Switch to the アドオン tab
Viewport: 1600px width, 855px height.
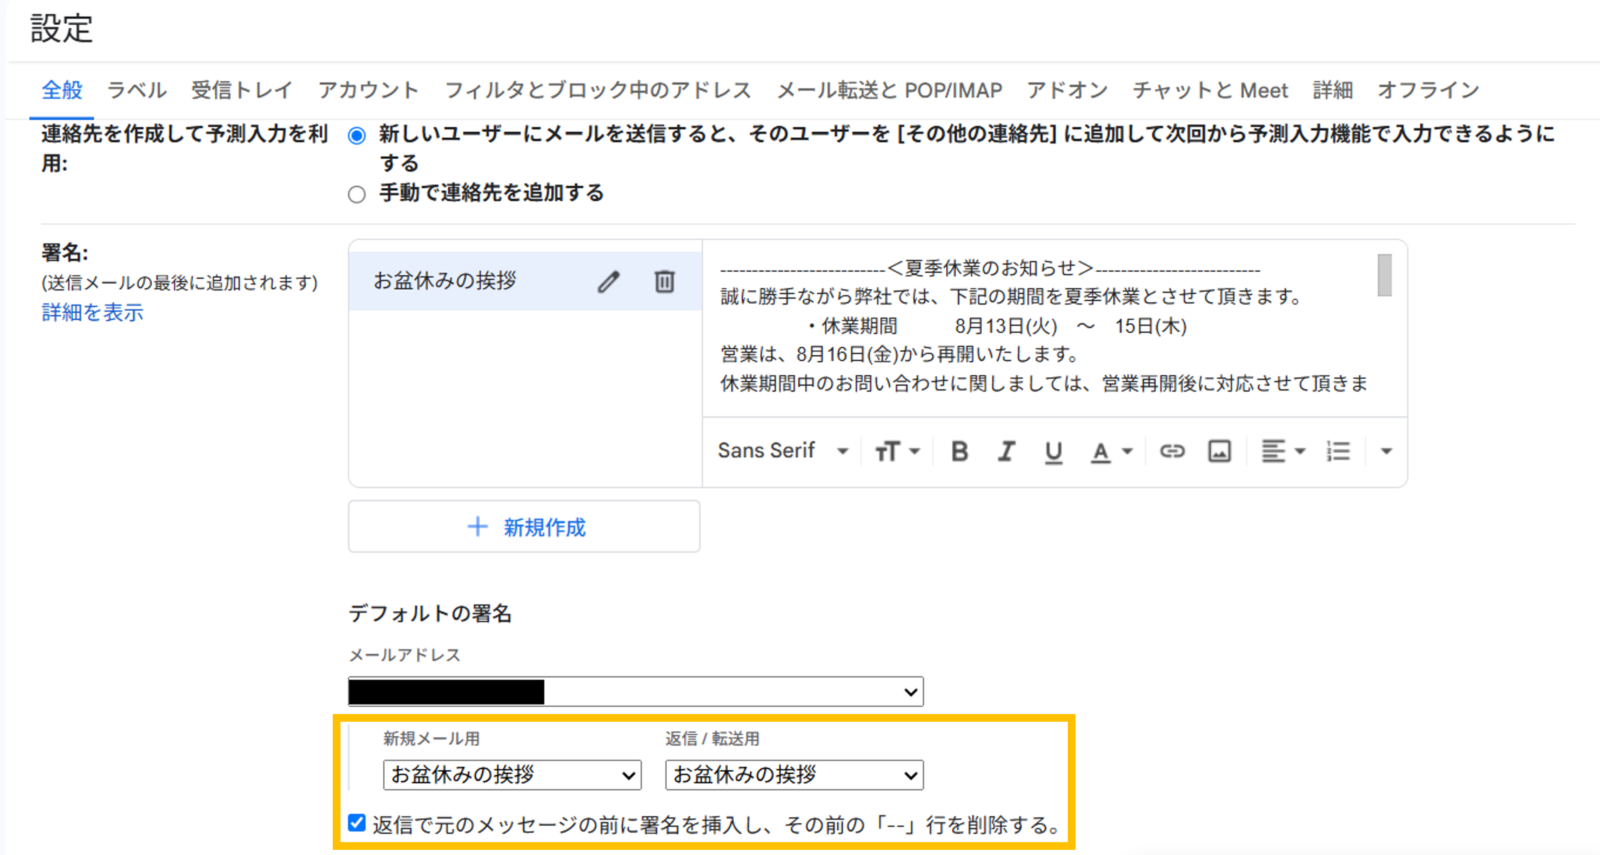(1067, 90)
